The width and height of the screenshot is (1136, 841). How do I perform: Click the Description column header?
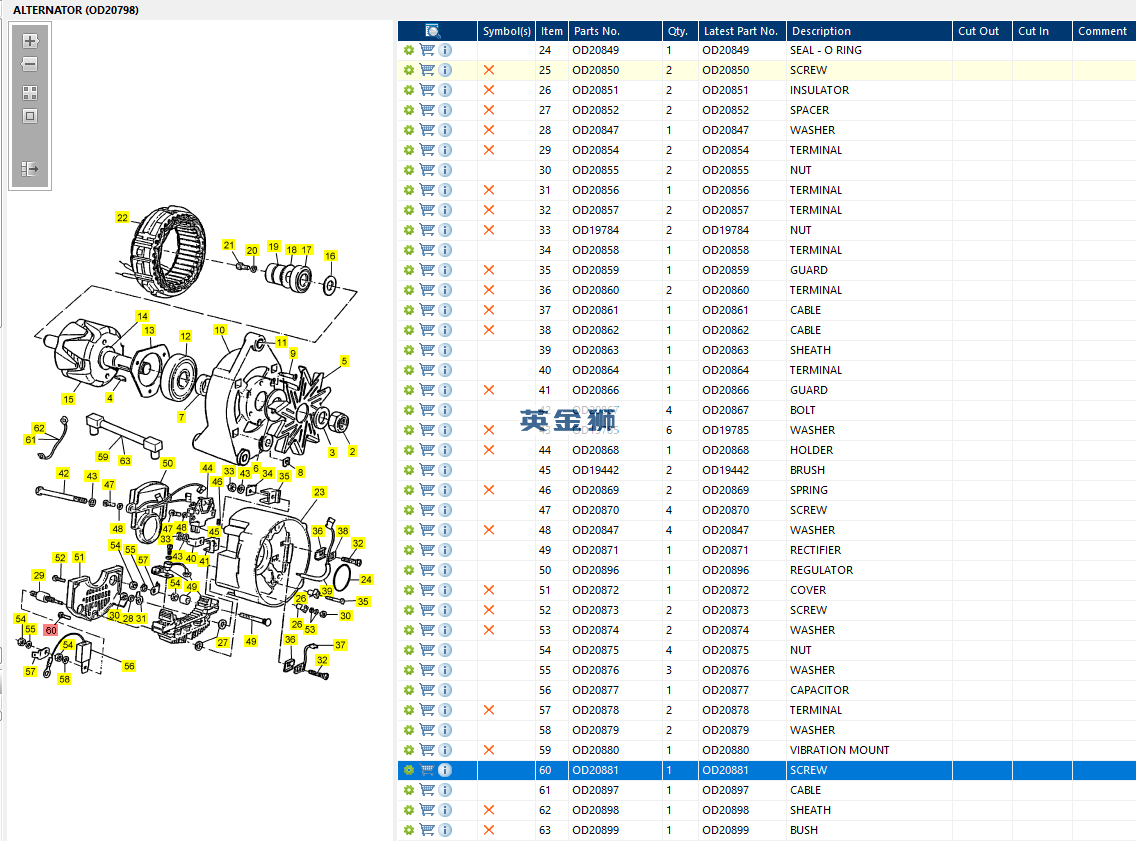point(820,31)
